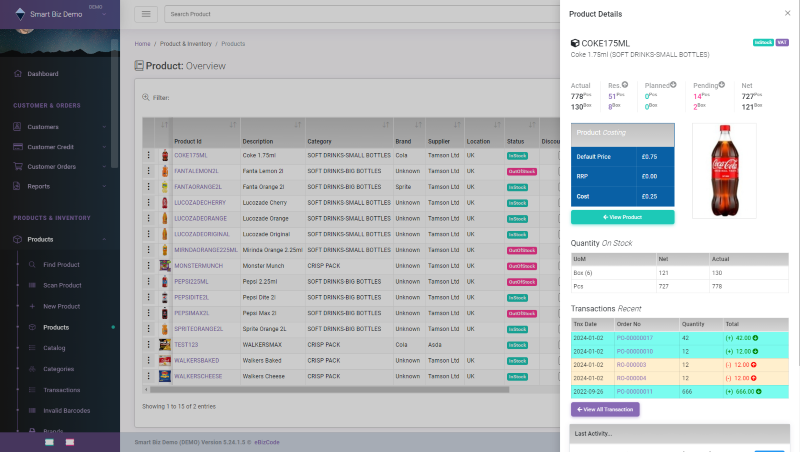
Task: Click the New Product plus icon
Action: pyautogui.click(x=32, y=306)
